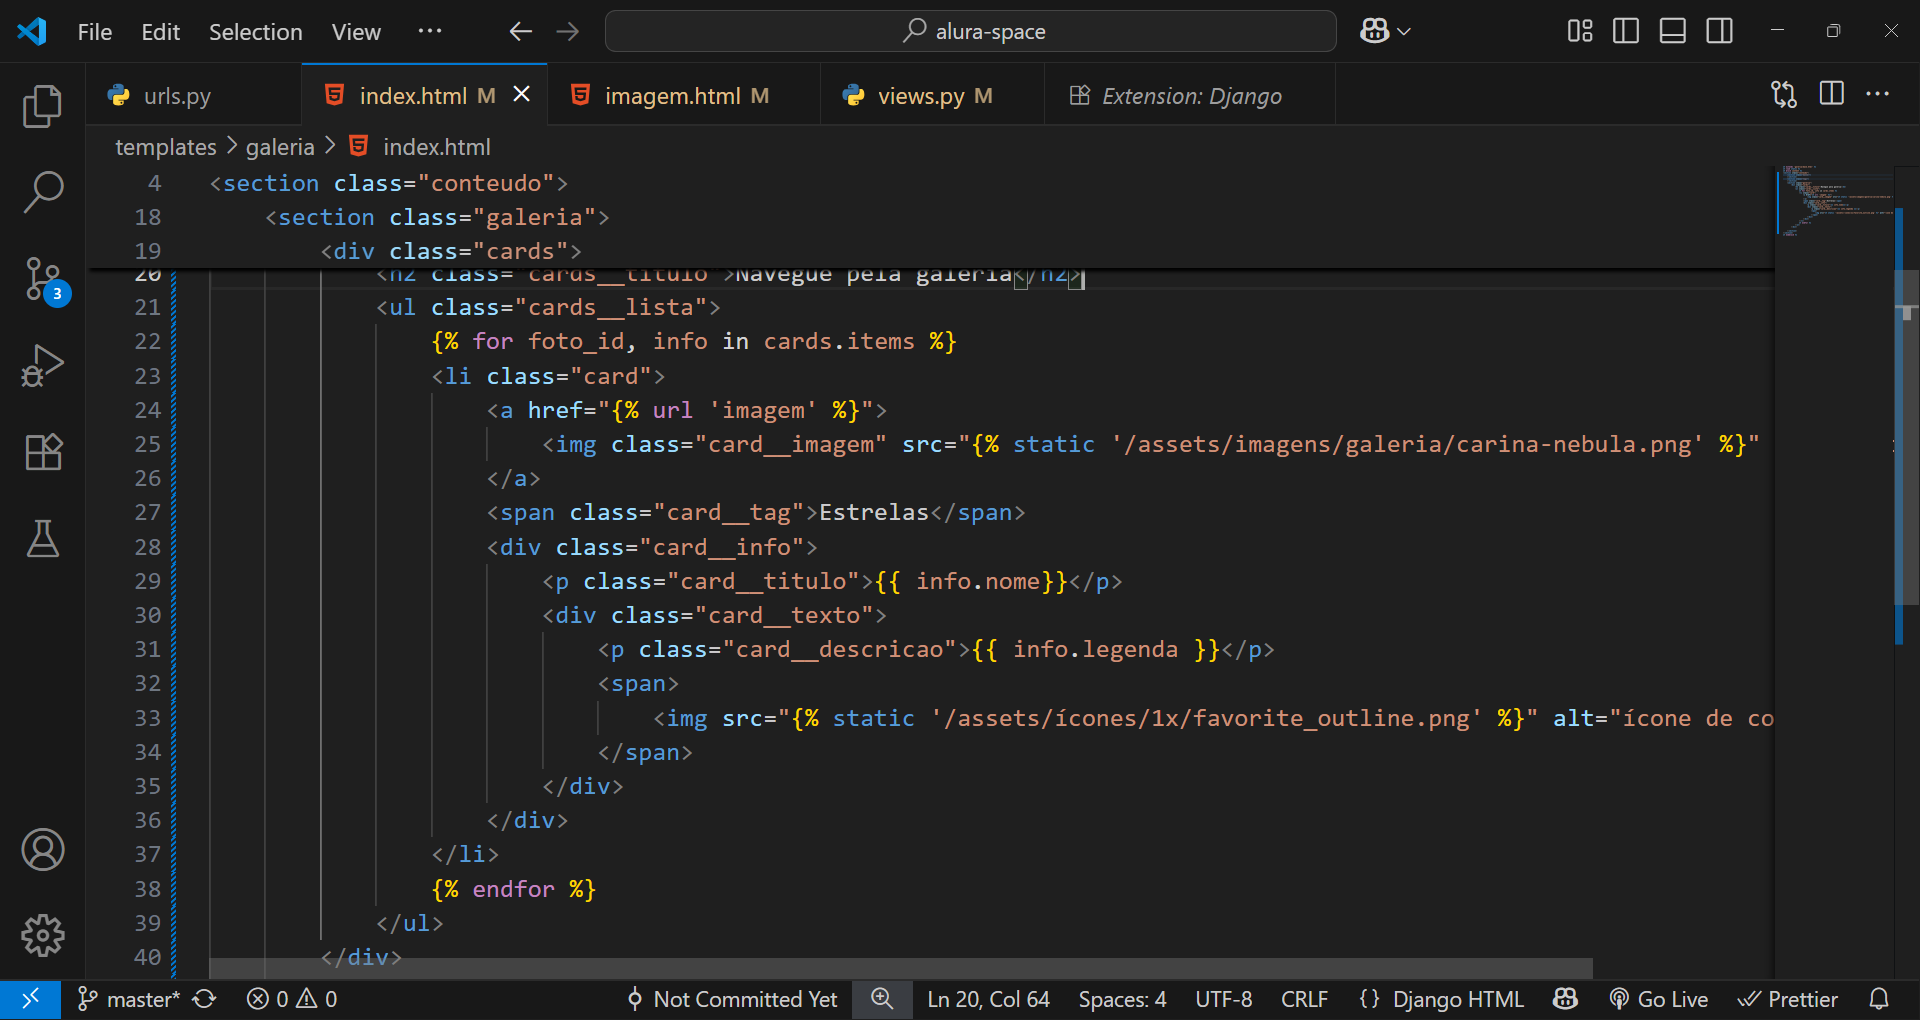Click the 'Estrelas' text on line 27
This screenshot has height=1020, width=1920.
pyautogui.click(x=874, y=512)
